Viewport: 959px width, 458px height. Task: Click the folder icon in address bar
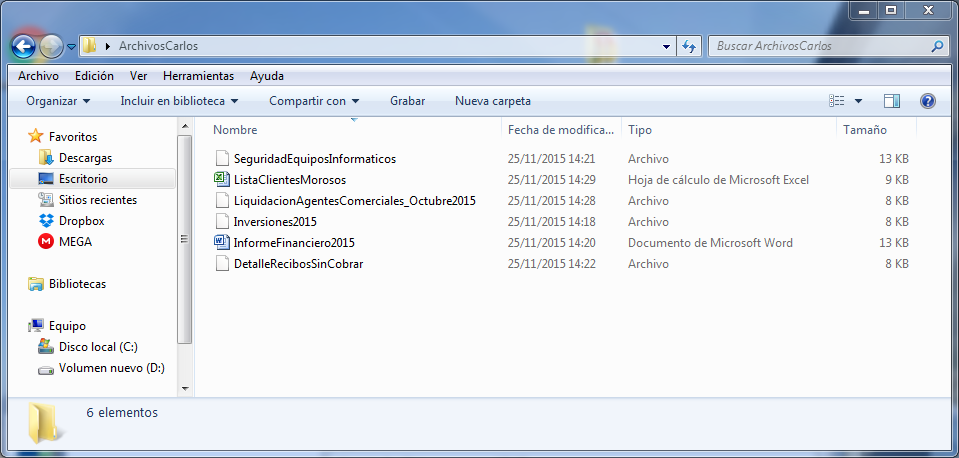[89, 46]
